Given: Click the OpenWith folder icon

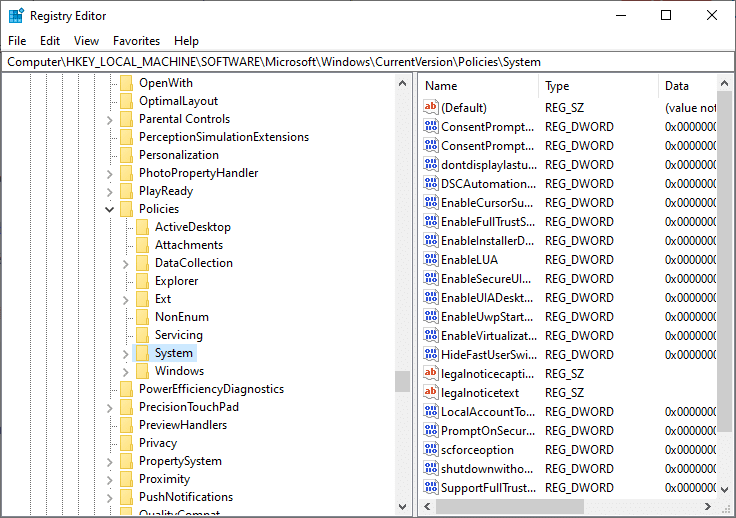Looking at the screenshot, I should click(x=126, y=83).
